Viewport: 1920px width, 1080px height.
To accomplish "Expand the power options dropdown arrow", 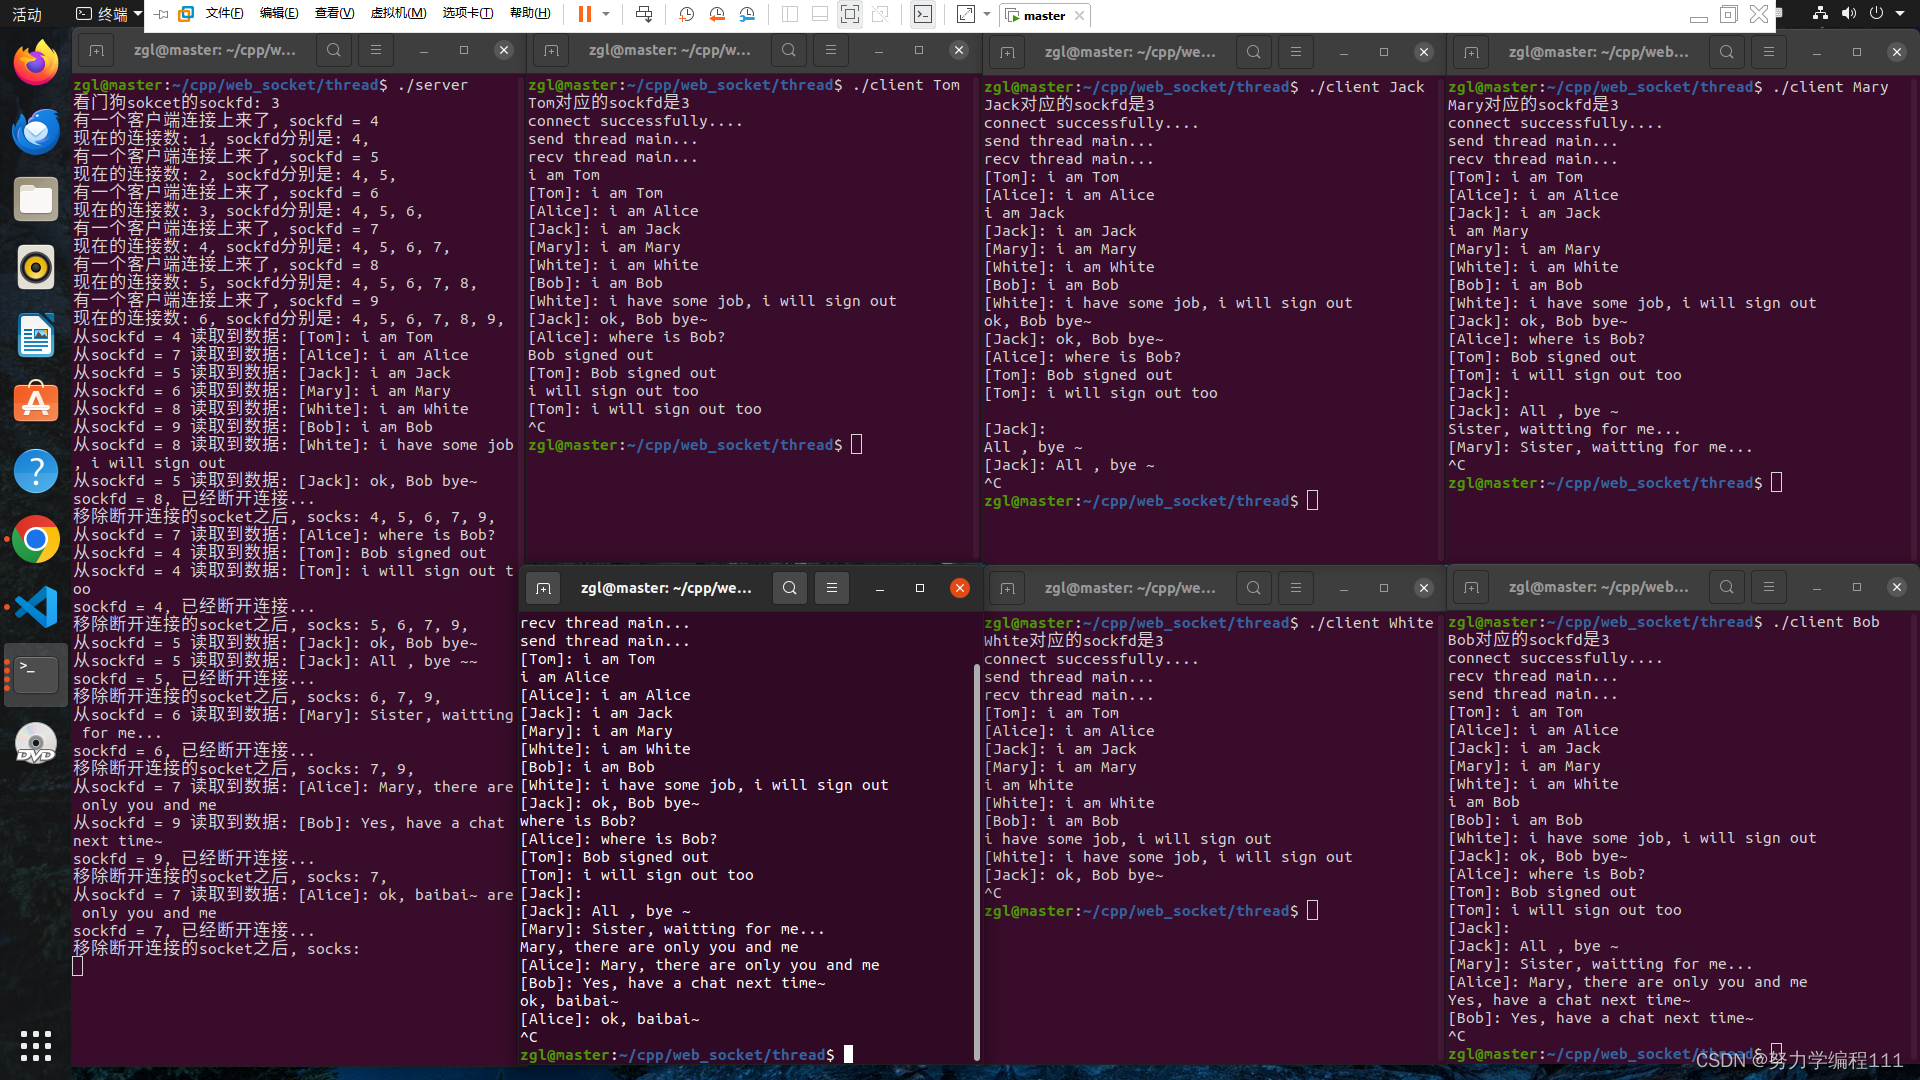I will pos(605,14).
